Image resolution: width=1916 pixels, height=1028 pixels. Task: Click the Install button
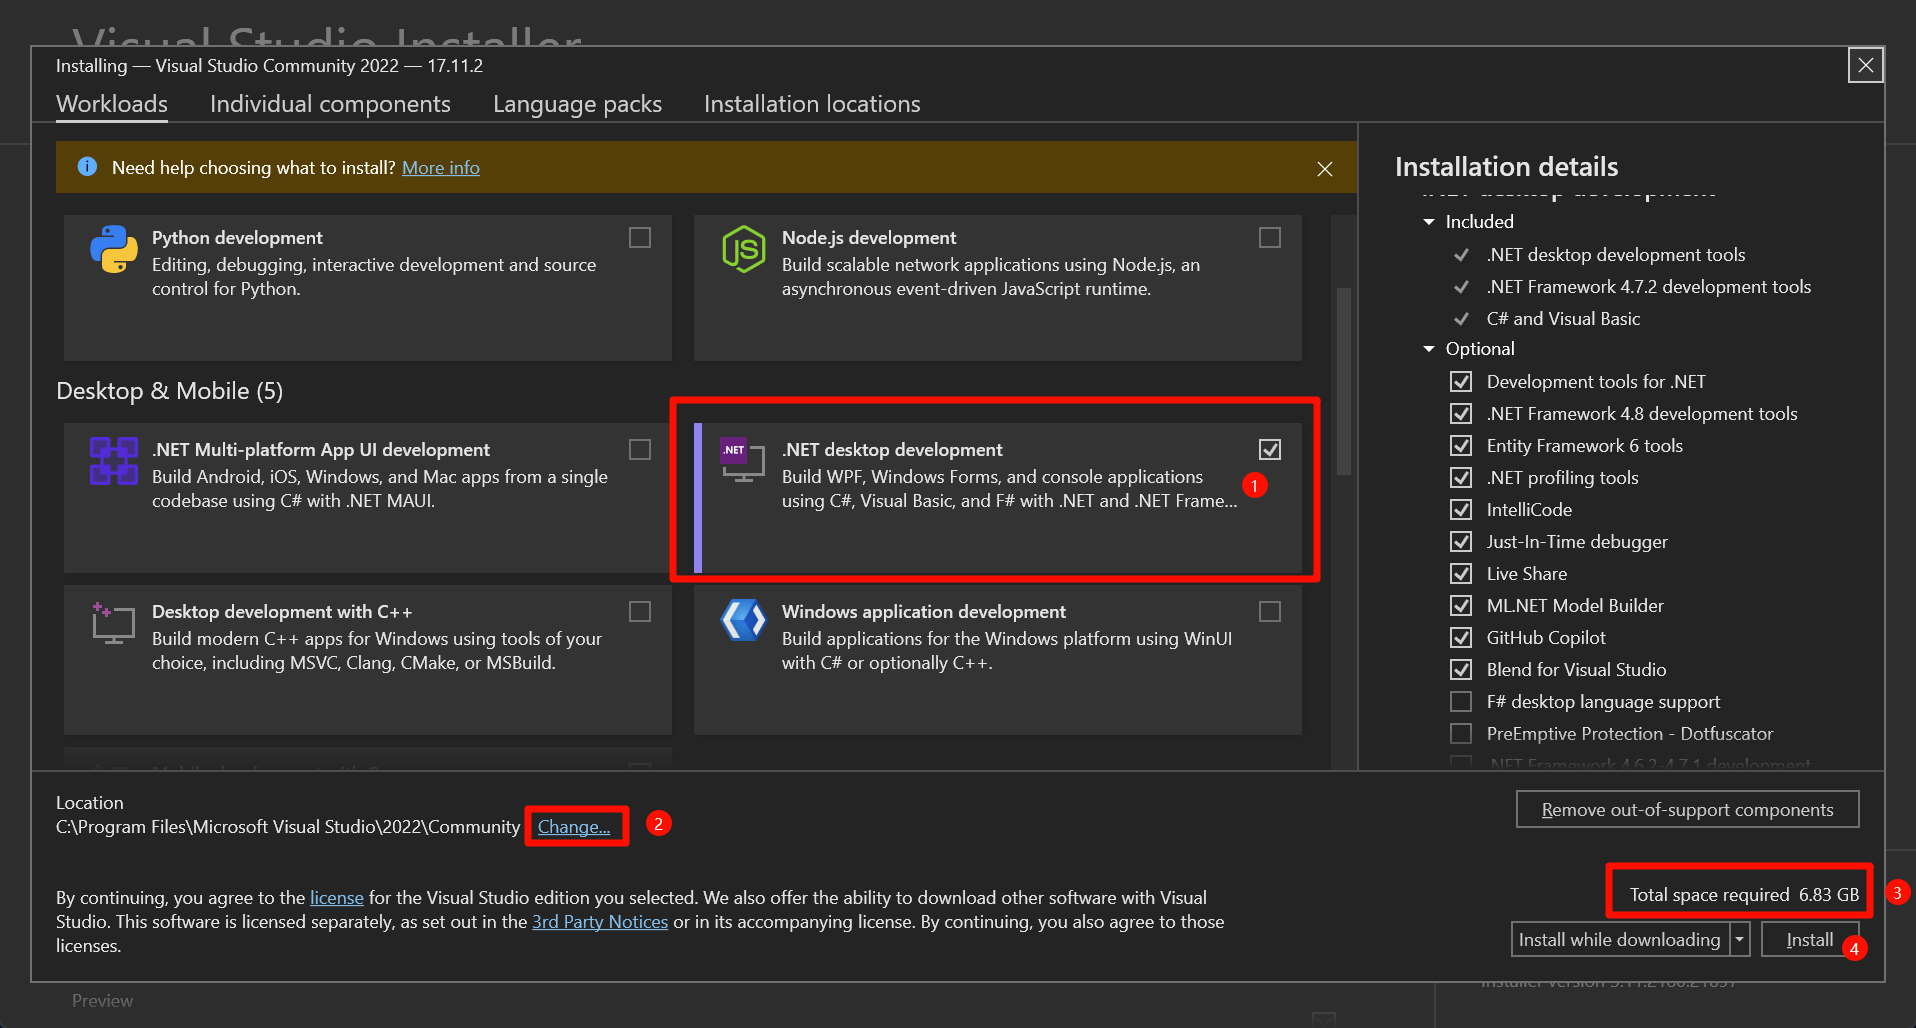pos(1810,940)
